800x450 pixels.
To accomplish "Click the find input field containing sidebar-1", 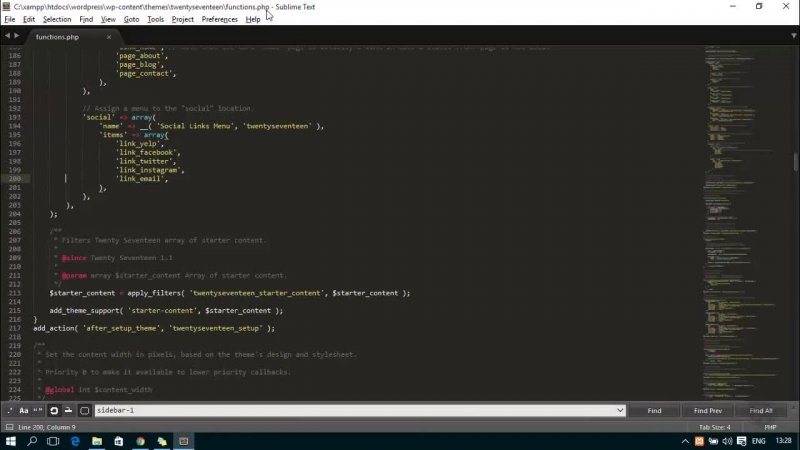I will coord(350,411).
